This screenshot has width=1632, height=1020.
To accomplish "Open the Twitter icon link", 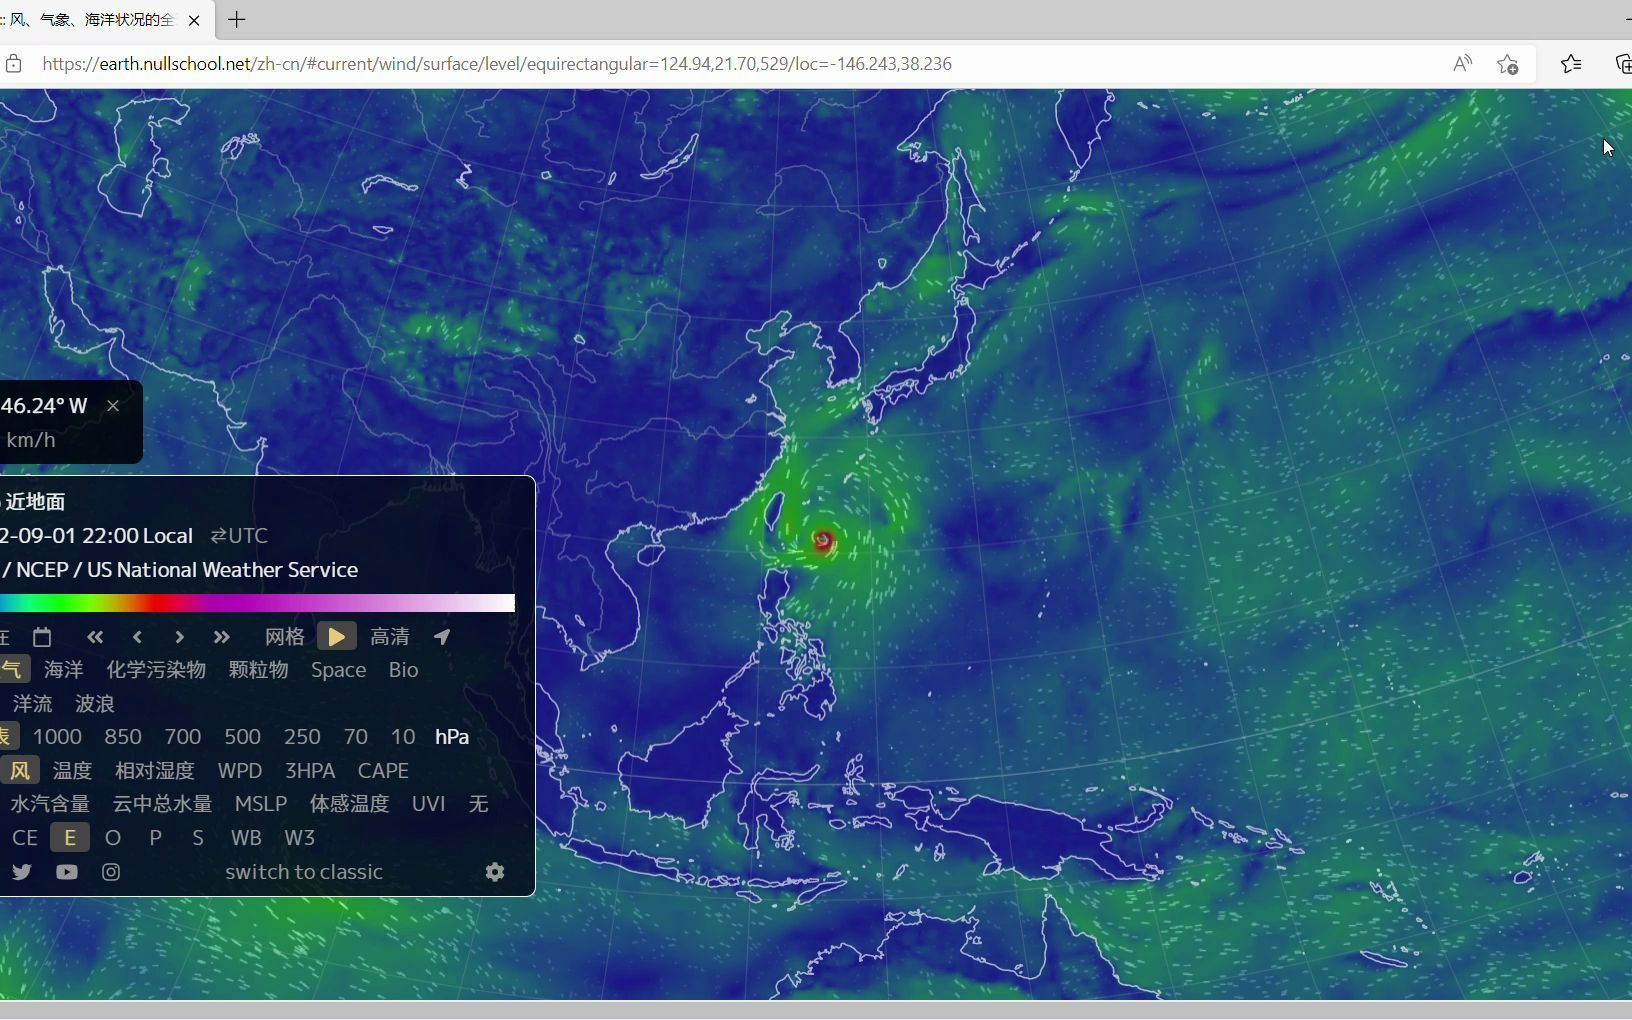I will 21,872.
